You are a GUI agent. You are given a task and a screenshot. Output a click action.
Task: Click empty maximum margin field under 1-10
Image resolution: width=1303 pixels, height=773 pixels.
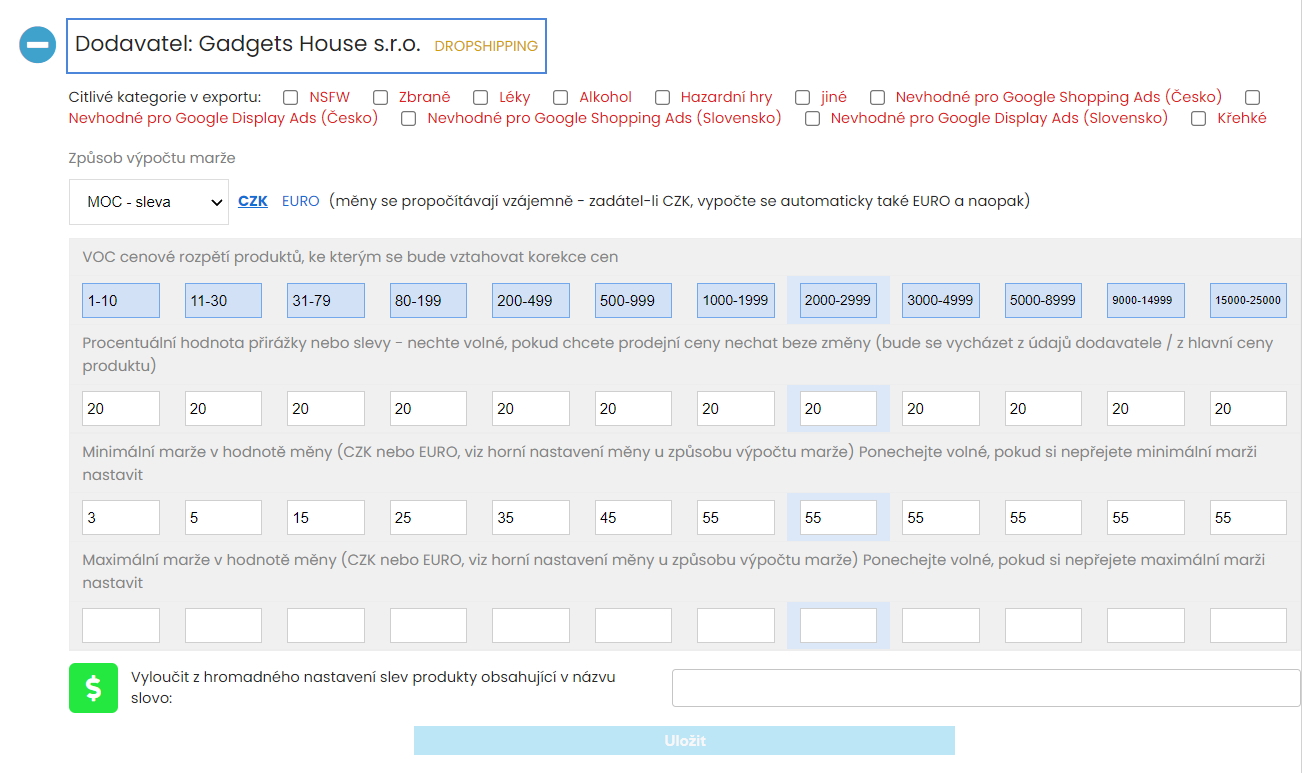(x=121, y=625)
